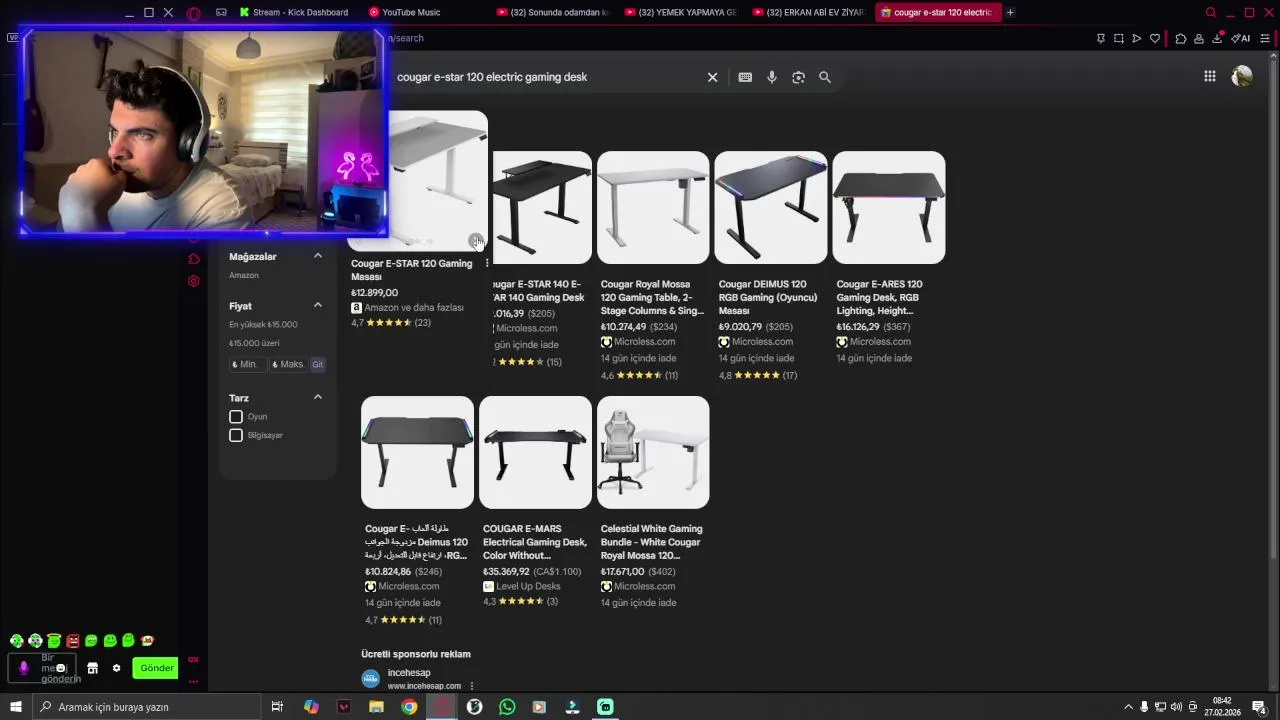The width and height of the screenshot is (1280, 720).
Task: Open the AI assistant icon
Action: [1241, 38]
